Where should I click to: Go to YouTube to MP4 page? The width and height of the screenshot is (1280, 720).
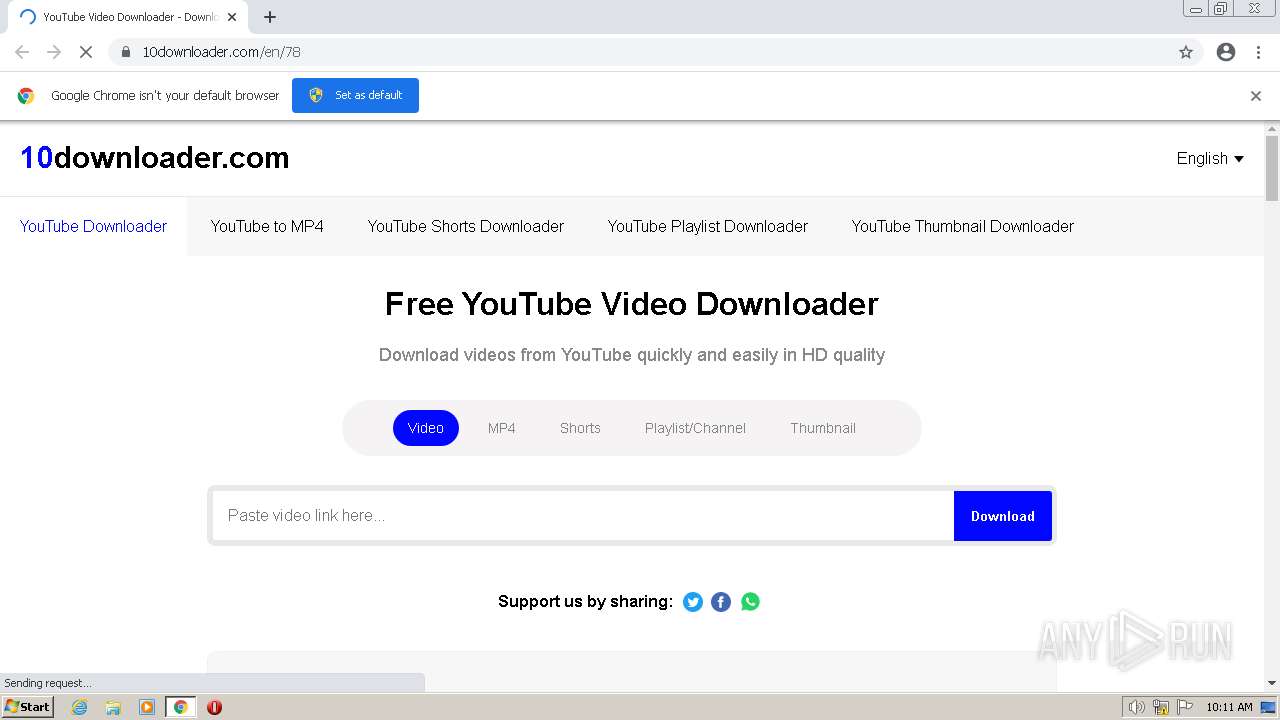pyautogui.click(x=267, y=226)
